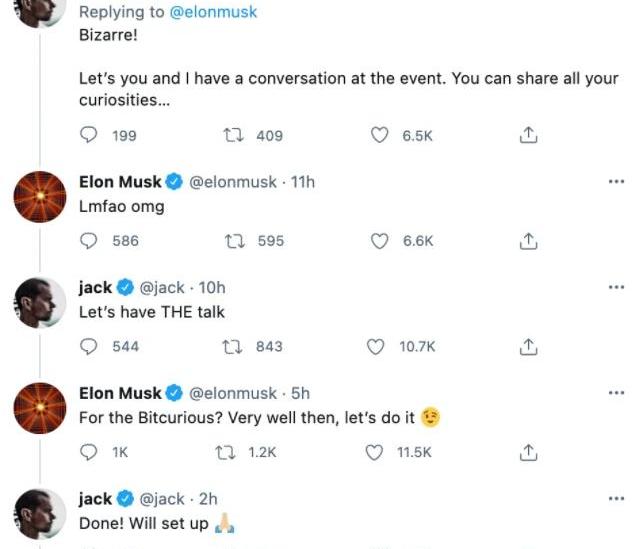642x549 pixels.
Task: Share the "For the Bitcurious?" tweet
Action: pos(529,452)
